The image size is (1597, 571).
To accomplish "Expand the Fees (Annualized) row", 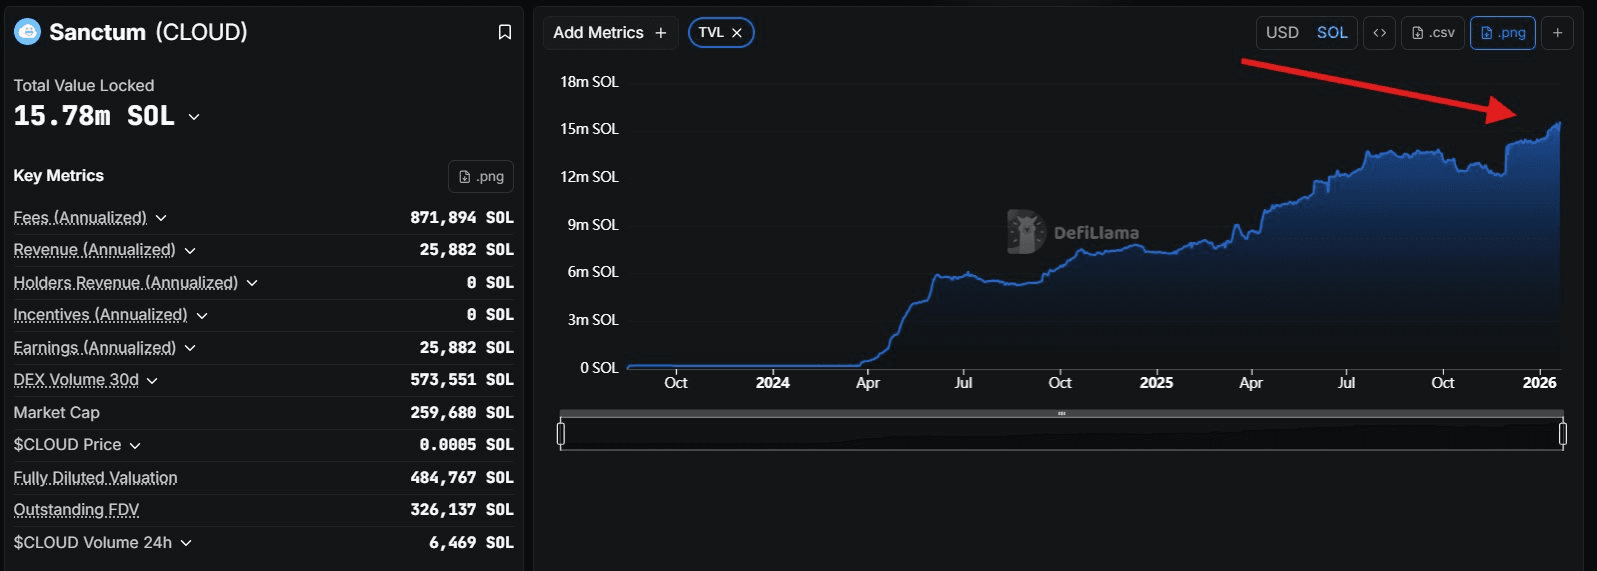I will coord(161,218).
